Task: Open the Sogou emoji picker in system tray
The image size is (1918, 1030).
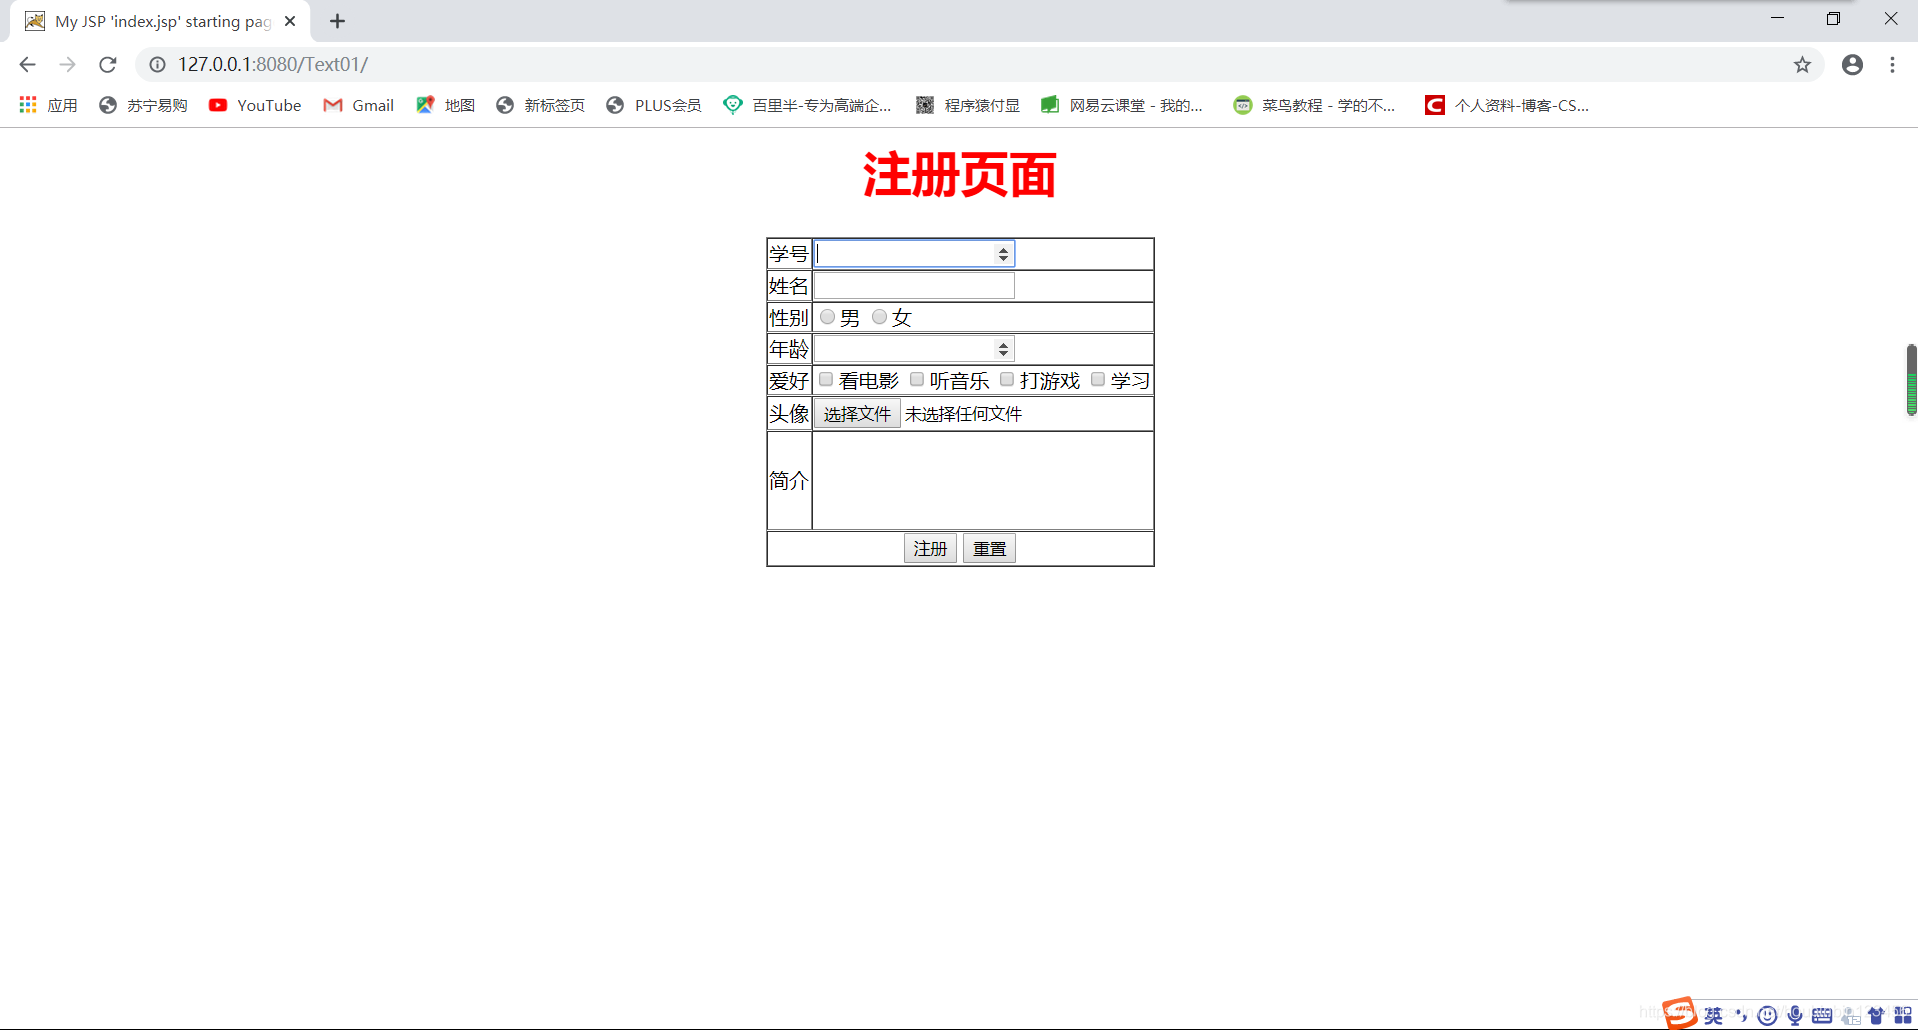Action: (1766, 1015)
